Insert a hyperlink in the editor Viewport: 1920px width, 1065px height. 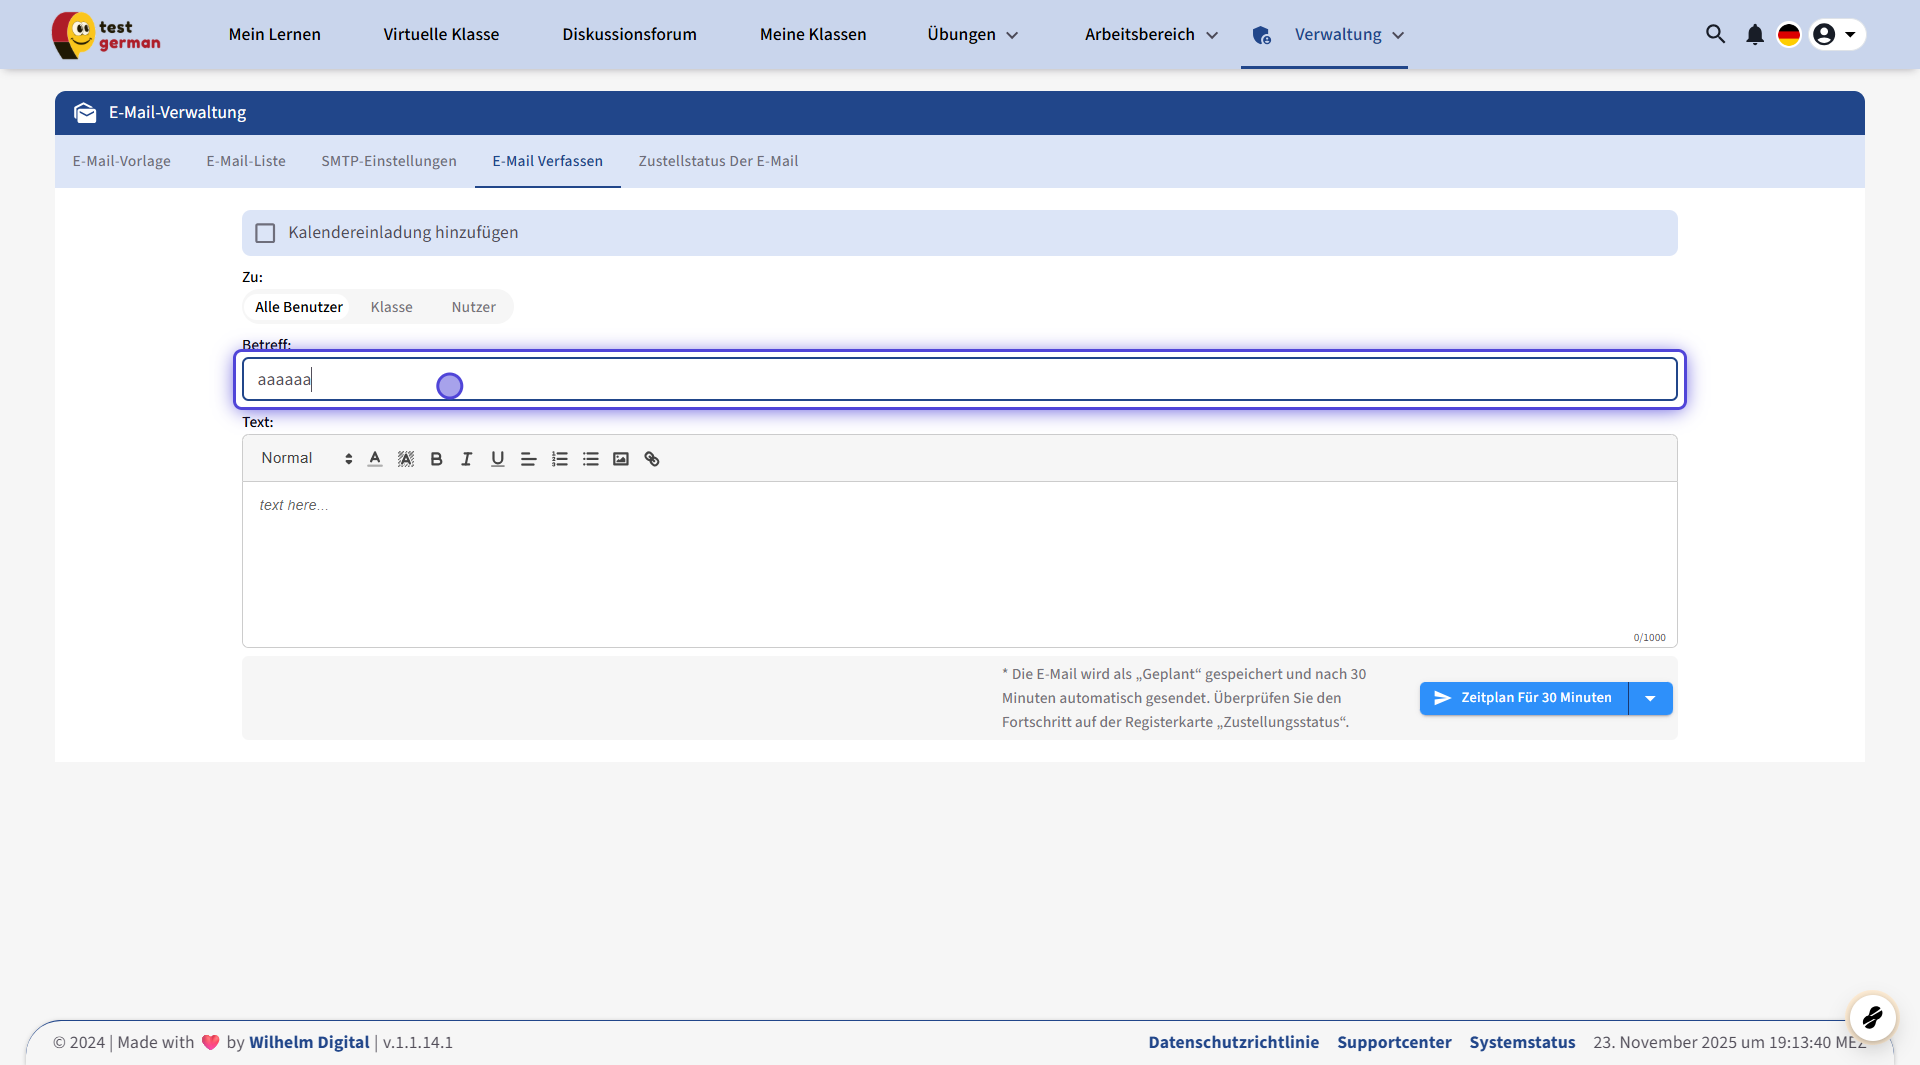point(652,459)
